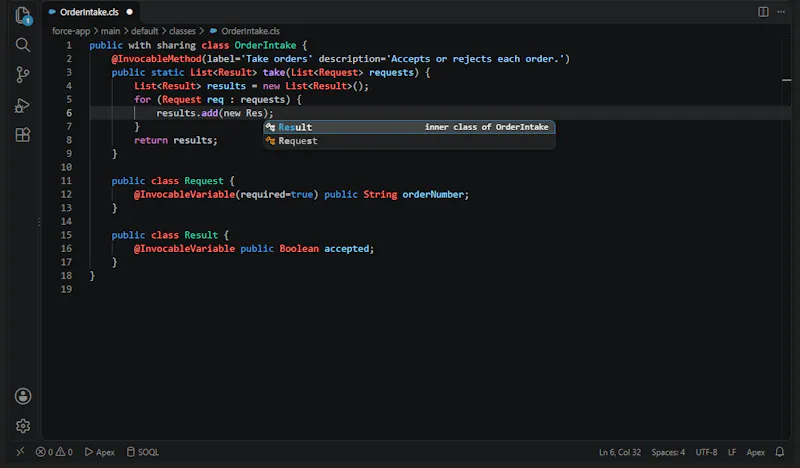Click the SOQL status bar item
The width and height of the screenshot is (800, 468).
pyautogui.click(x=142, y=452)
